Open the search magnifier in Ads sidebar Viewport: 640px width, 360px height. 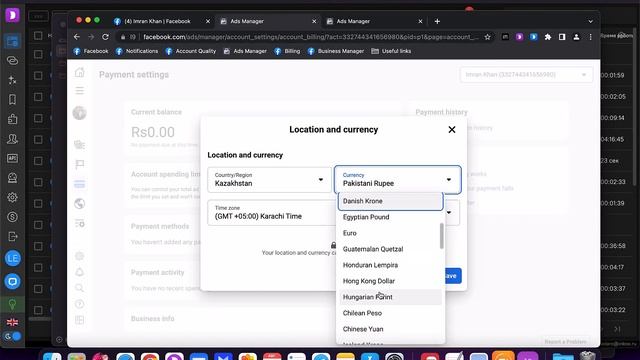tap(80, 288)
